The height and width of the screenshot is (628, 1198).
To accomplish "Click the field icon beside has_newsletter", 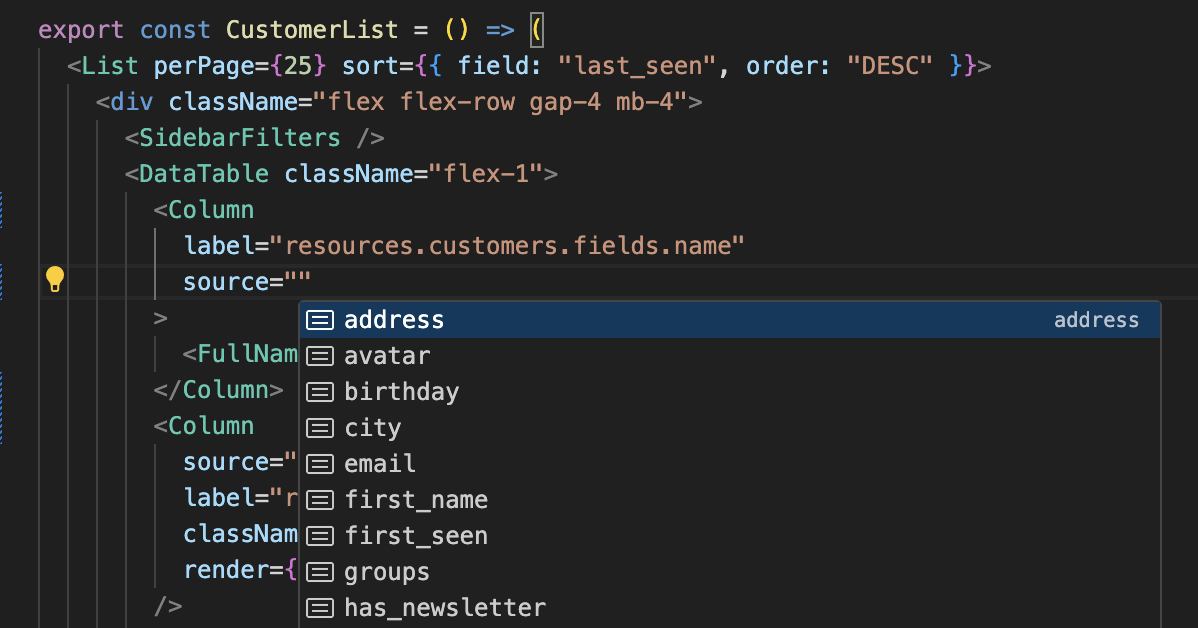I will [x=320, y=607].
